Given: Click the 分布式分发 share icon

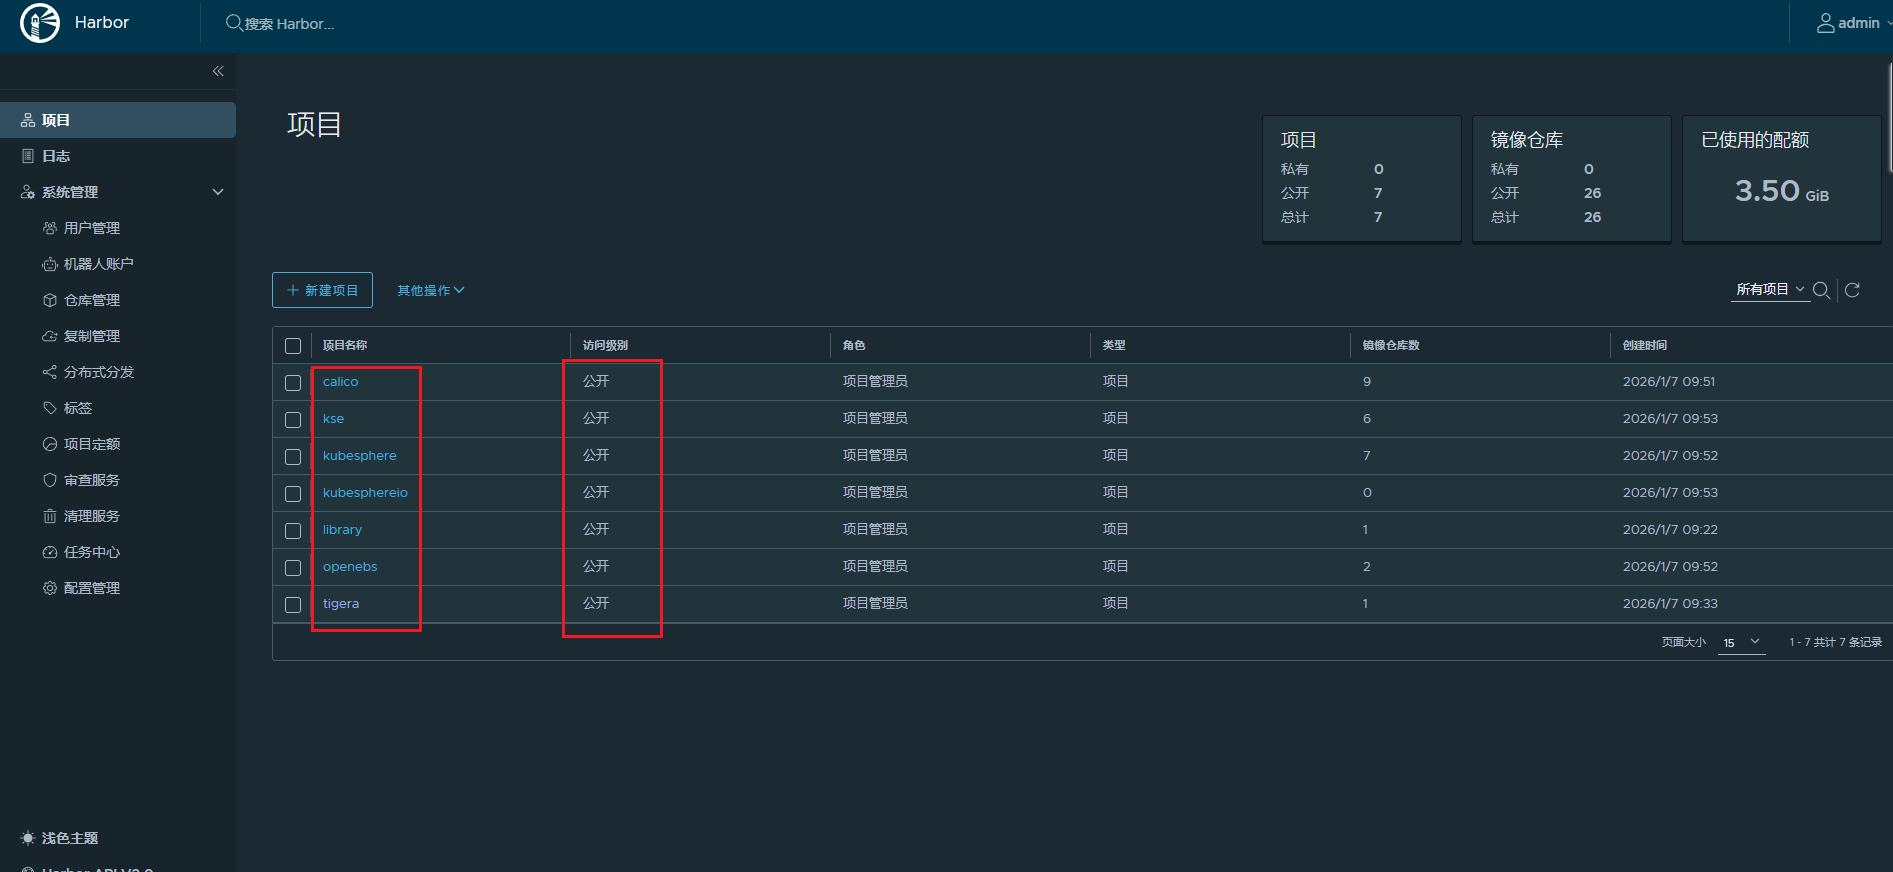Looking at the screenshot, I should coord(50,372).
